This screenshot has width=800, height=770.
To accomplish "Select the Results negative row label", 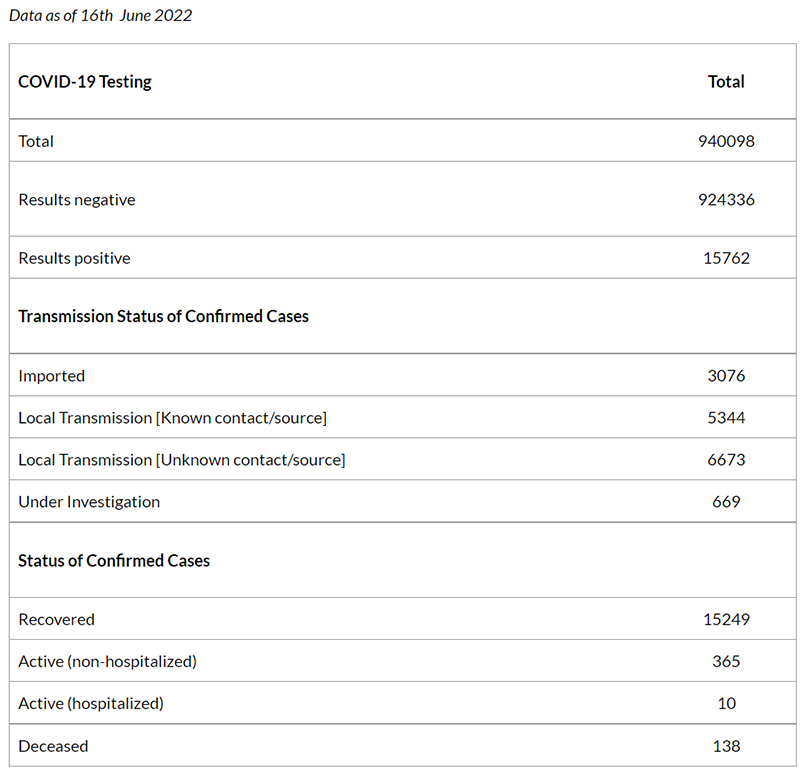I will (x=77, y=200).
